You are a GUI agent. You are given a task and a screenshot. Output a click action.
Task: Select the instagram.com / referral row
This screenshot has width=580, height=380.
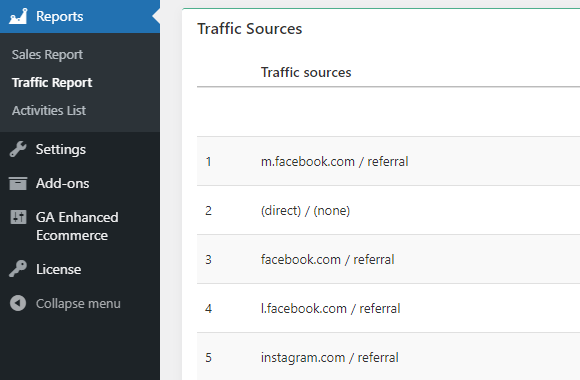pos(388,357)
